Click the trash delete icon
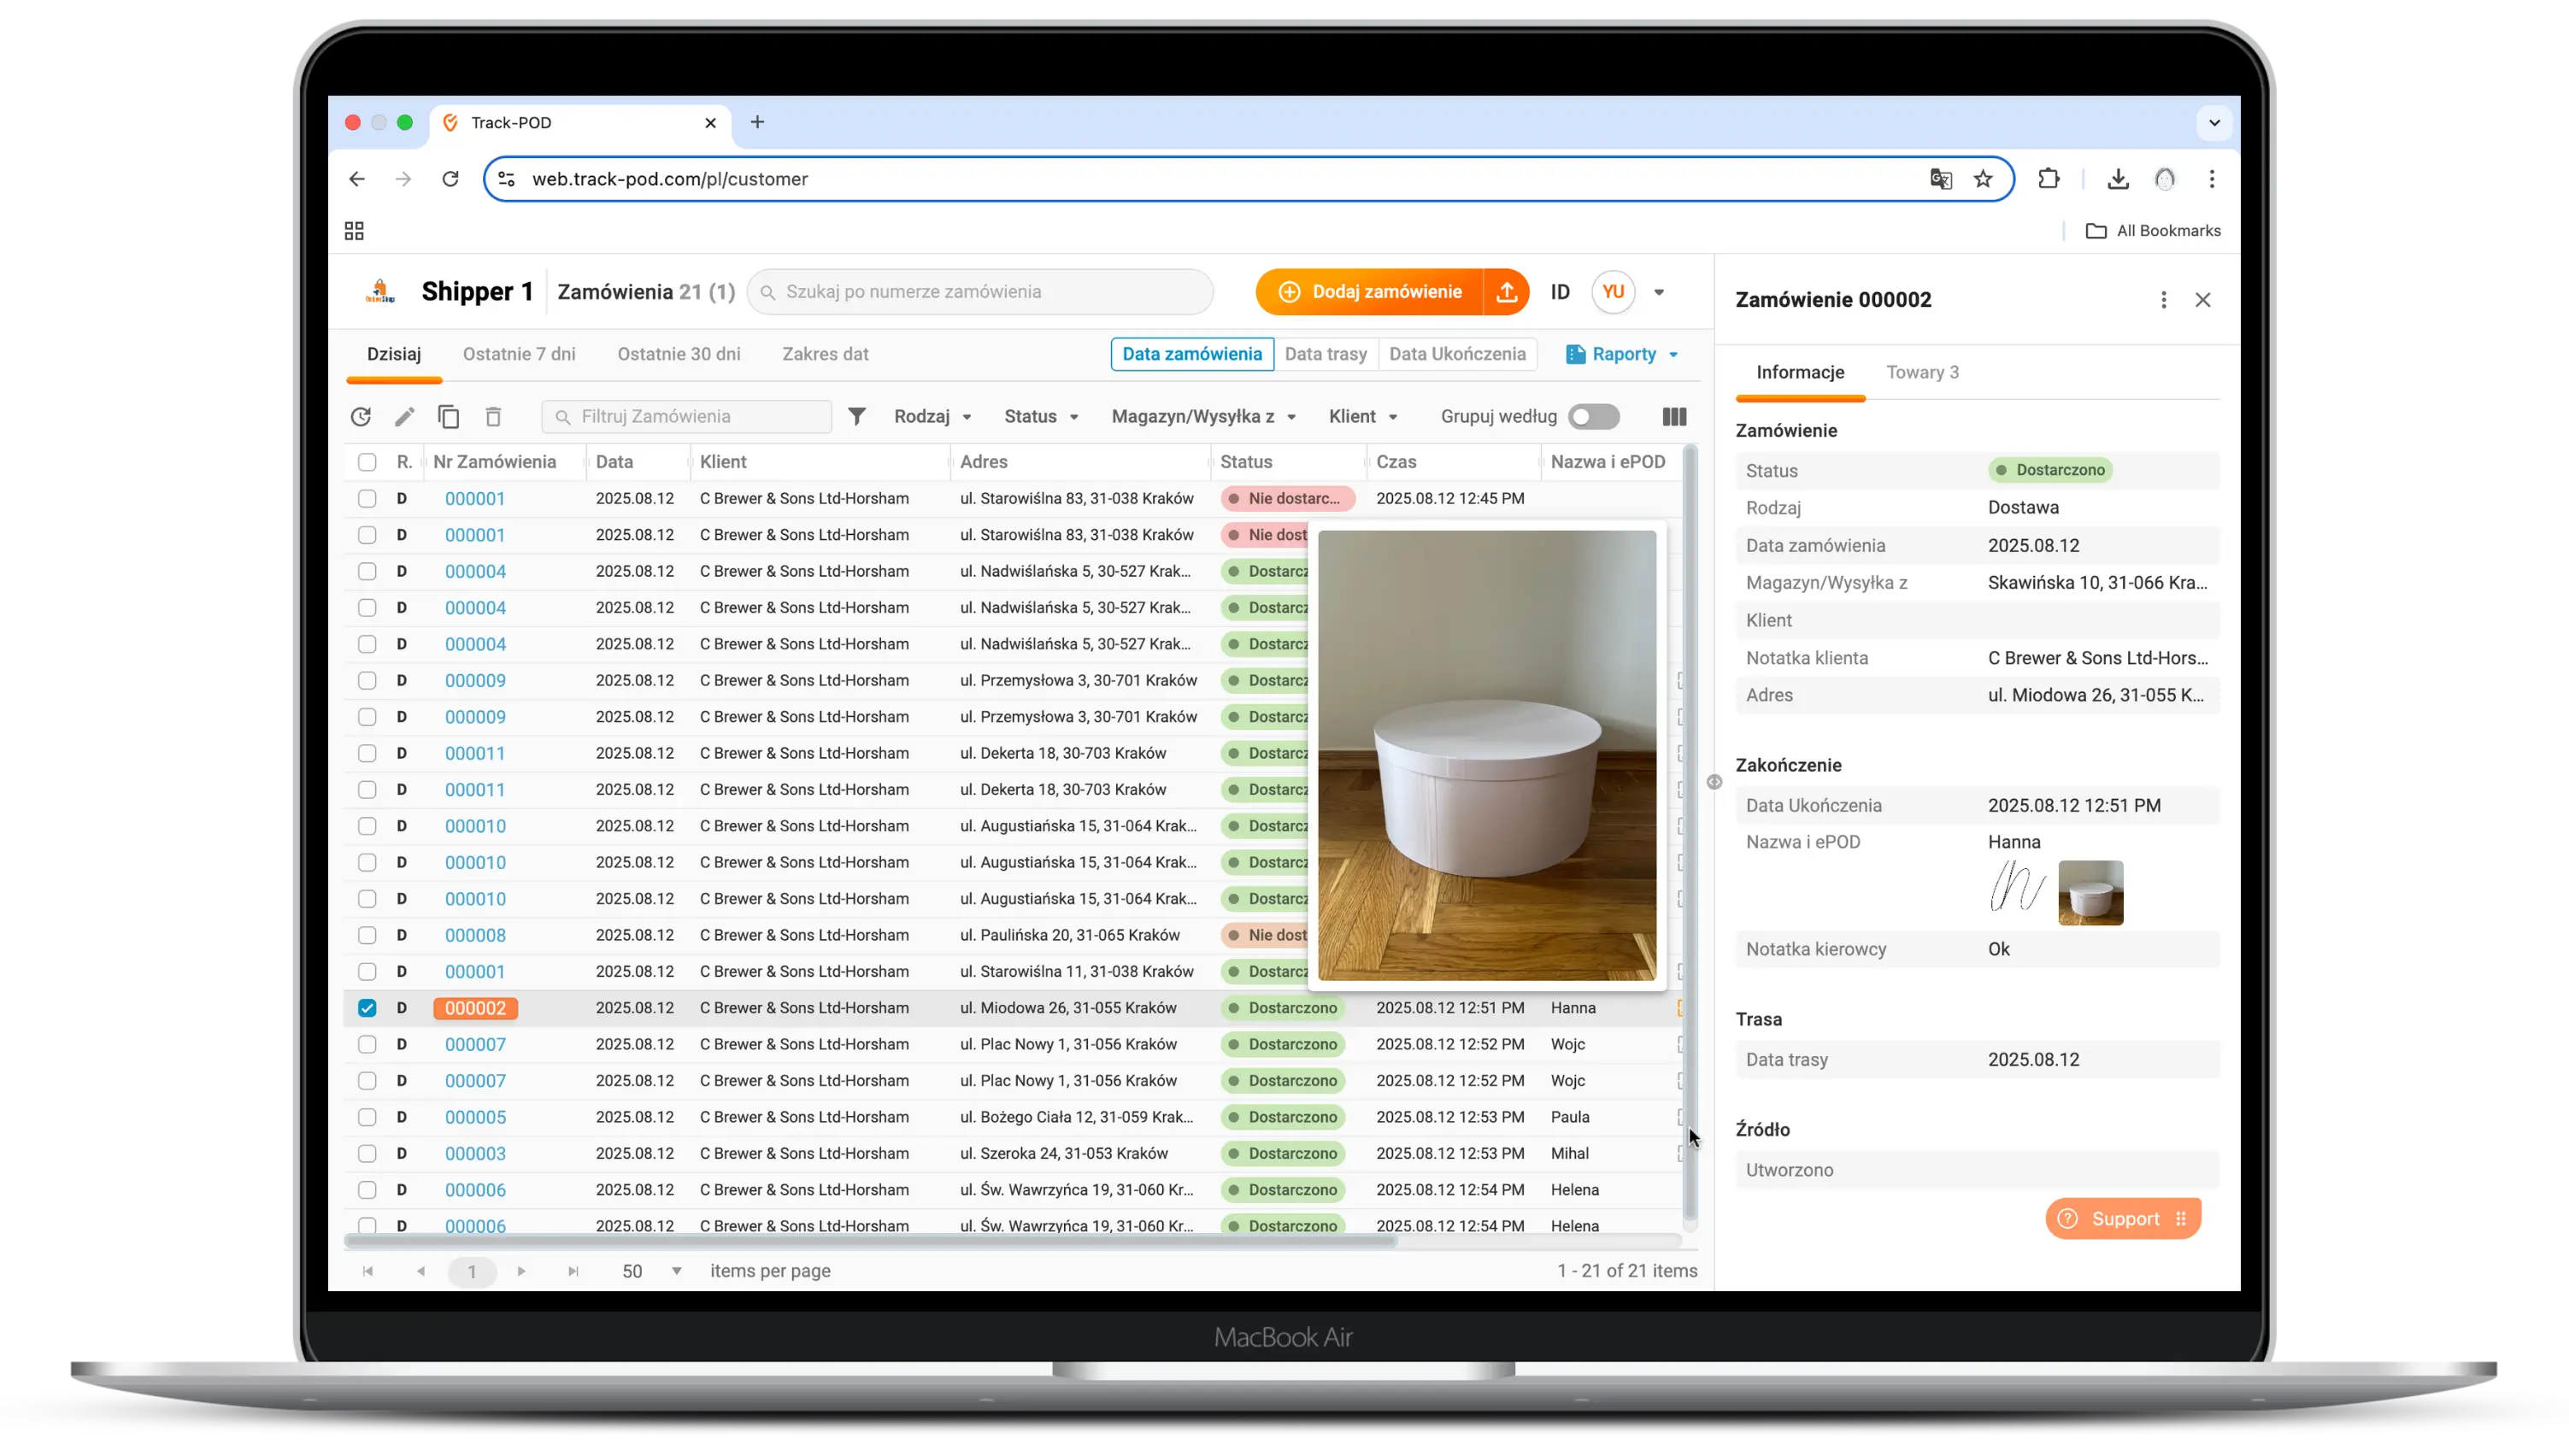 click(493, 417)
